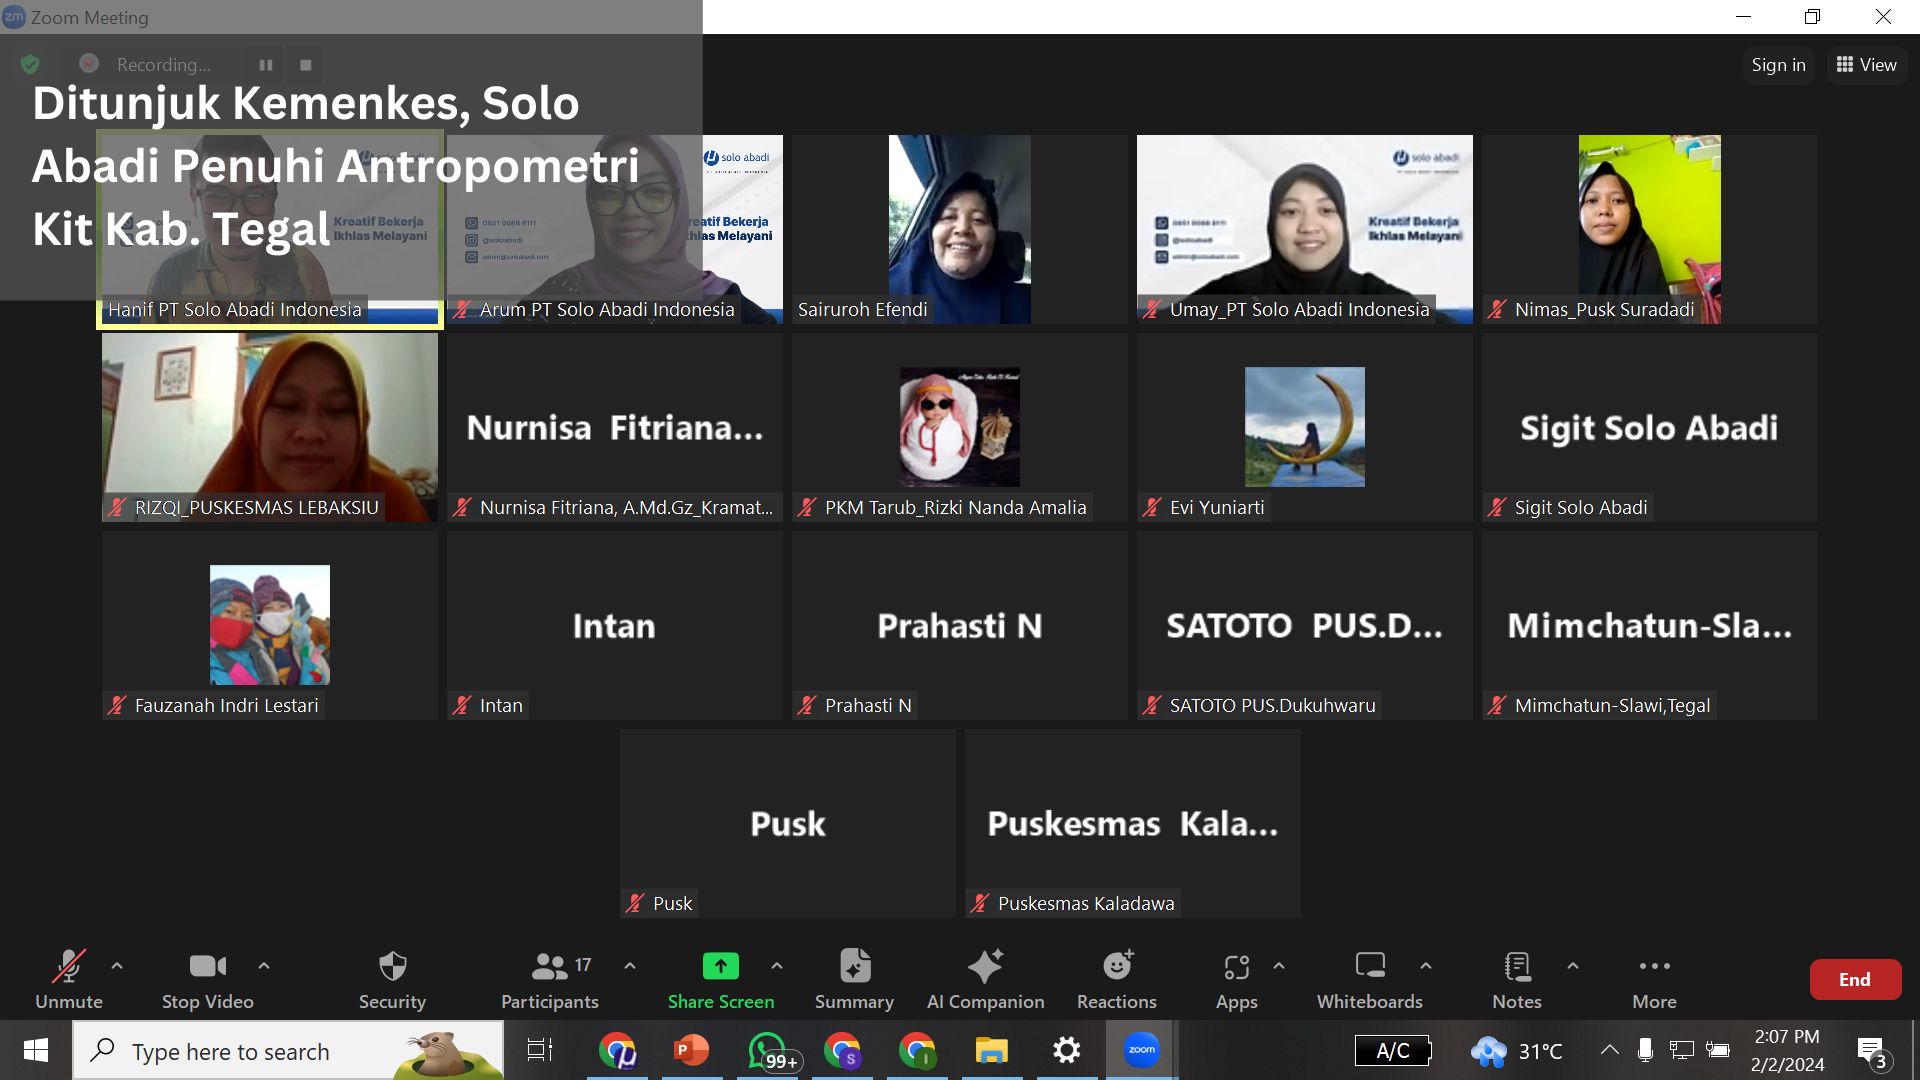Screen dimensions: 1920x1080
Task: Click the green Share Screen icon
Action: pos(720,966)
